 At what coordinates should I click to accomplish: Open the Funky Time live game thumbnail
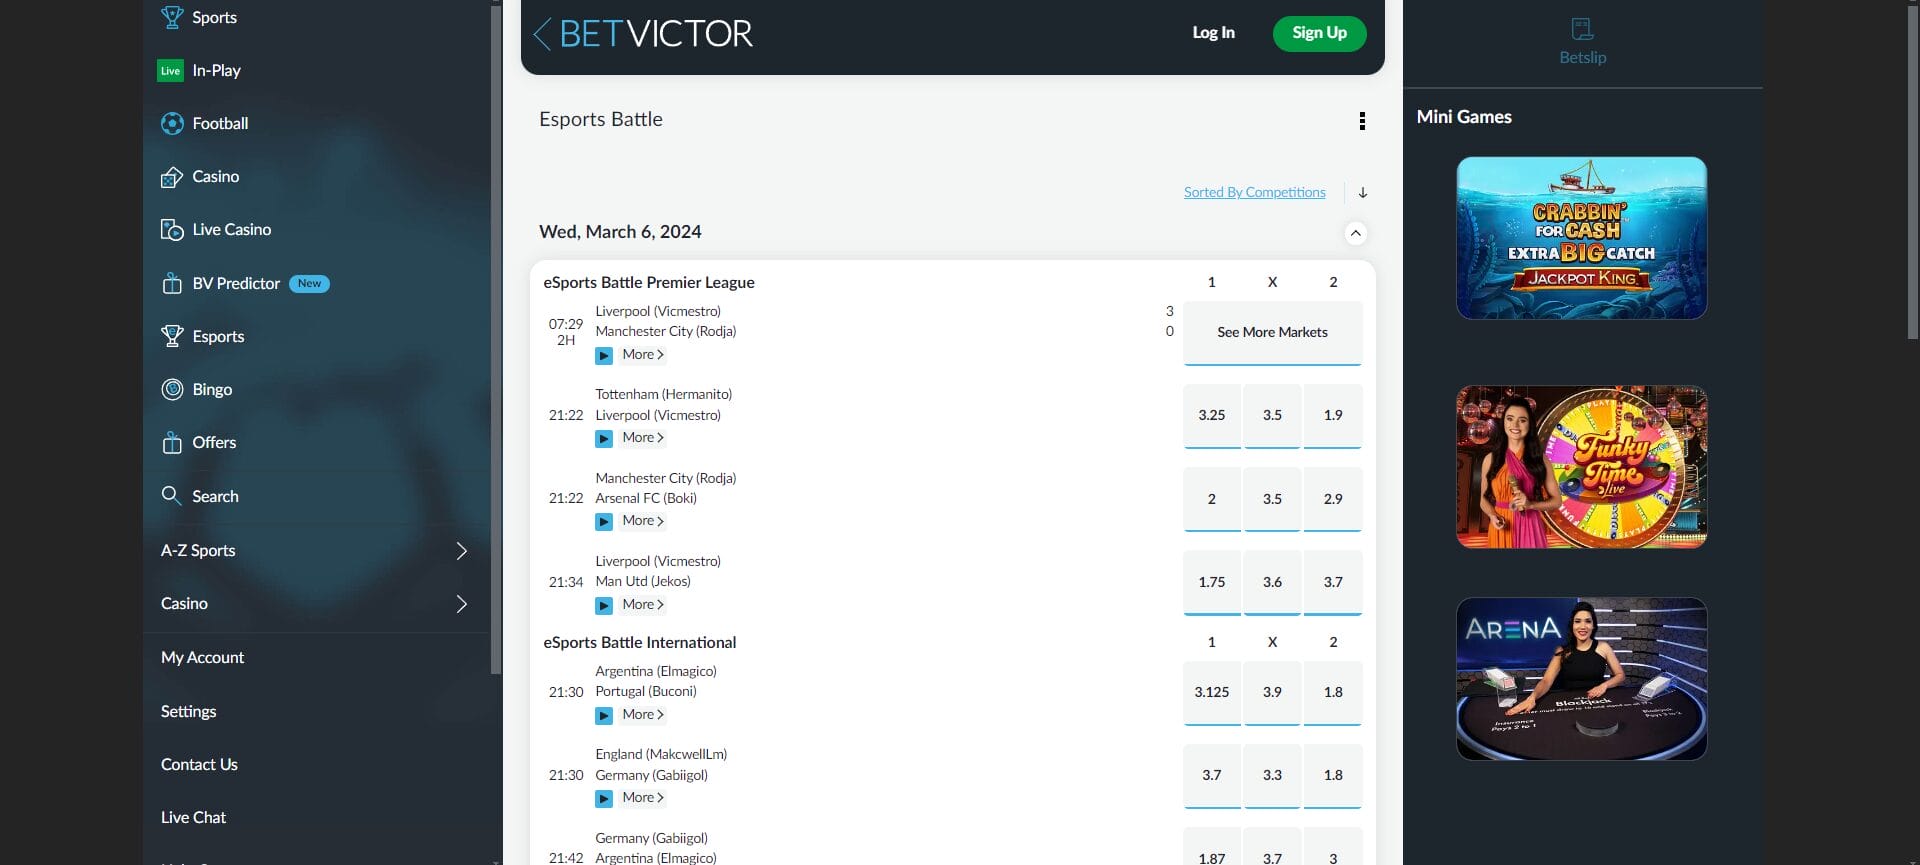(1581, 466)
